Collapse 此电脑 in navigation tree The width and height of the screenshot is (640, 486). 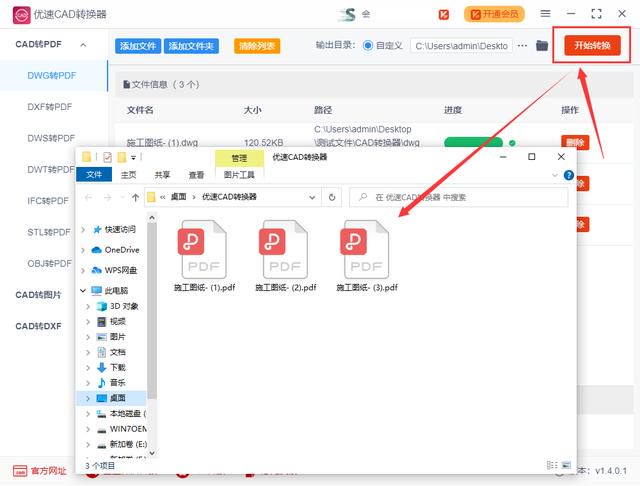(x=83, y=291)
